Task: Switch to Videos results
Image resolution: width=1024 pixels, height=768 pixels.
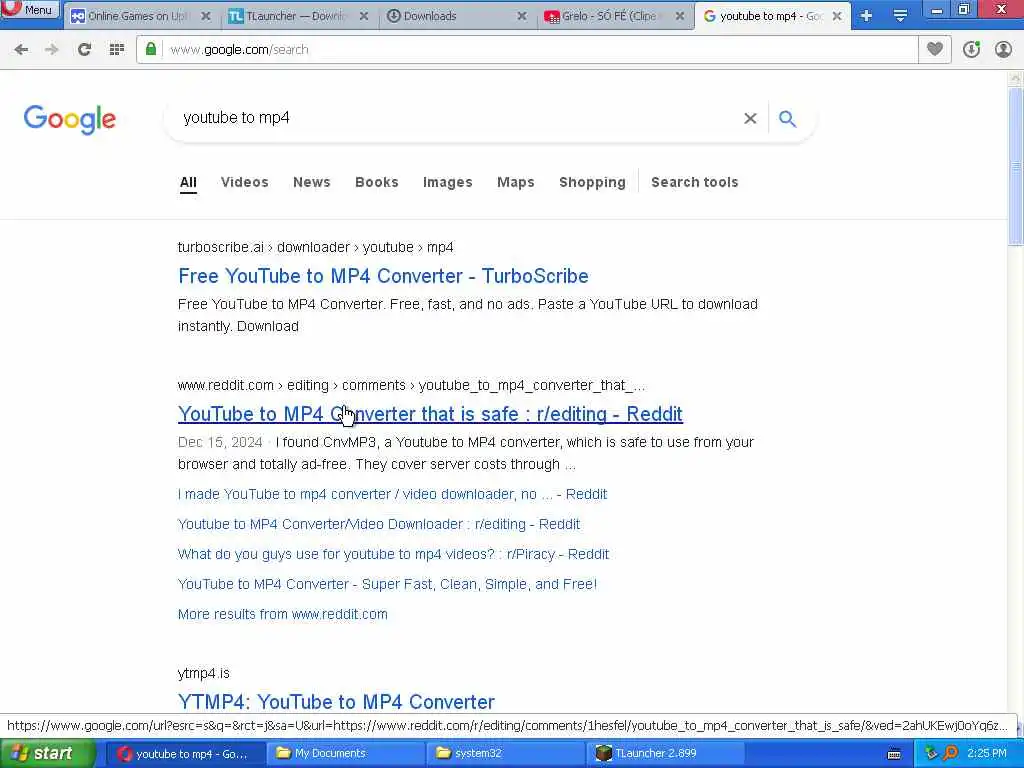Action: click(245, 182)
